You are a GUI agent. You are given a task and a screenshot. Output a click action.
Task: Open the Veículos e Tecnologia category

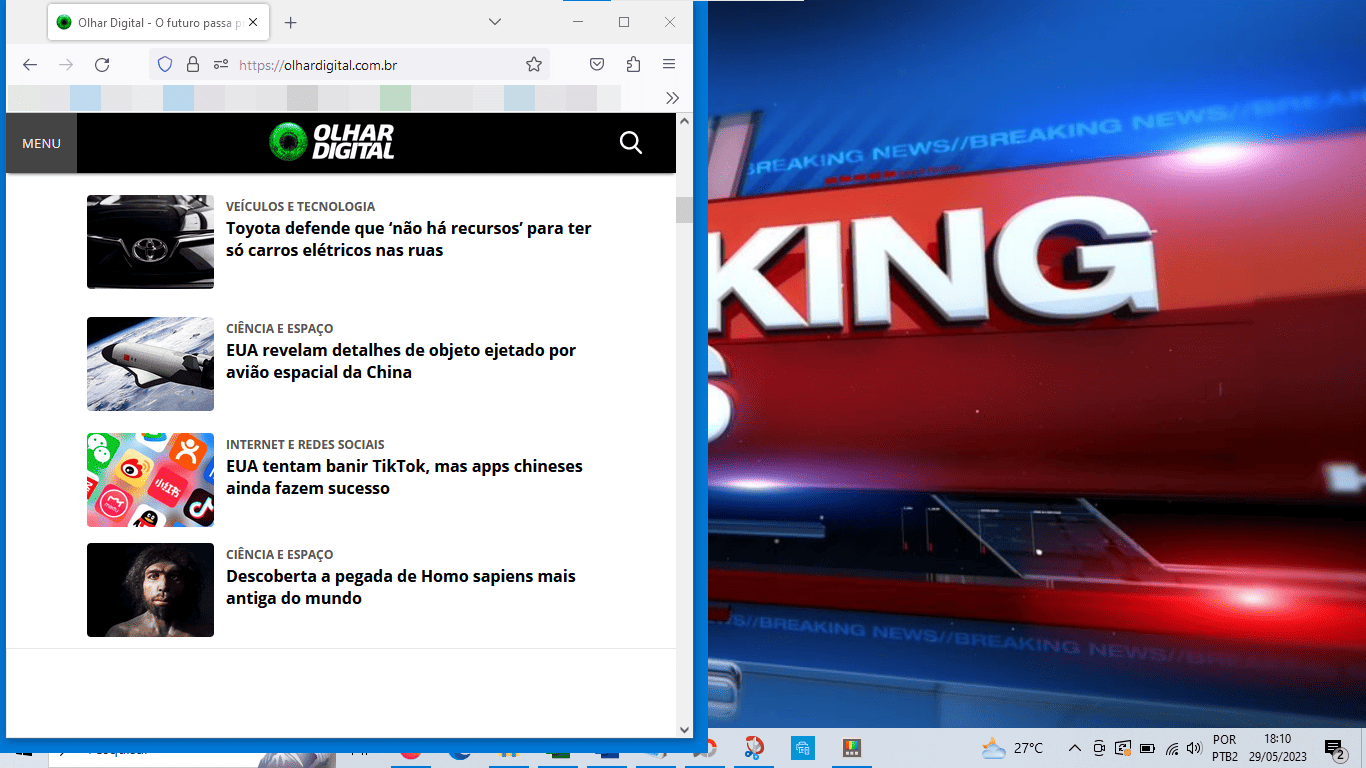click(x=300, y=206)
